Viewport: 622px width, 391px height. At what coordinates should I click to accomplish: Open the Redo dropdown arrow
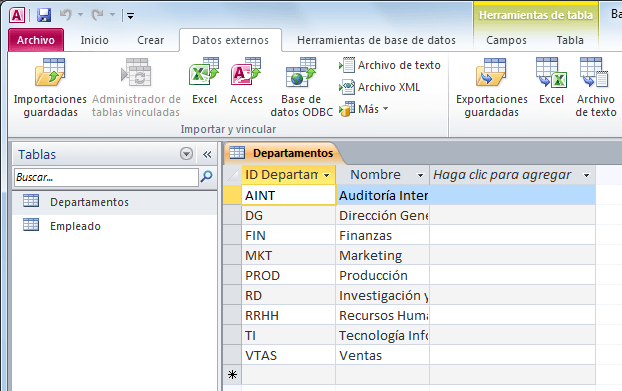tap(112, 15)
